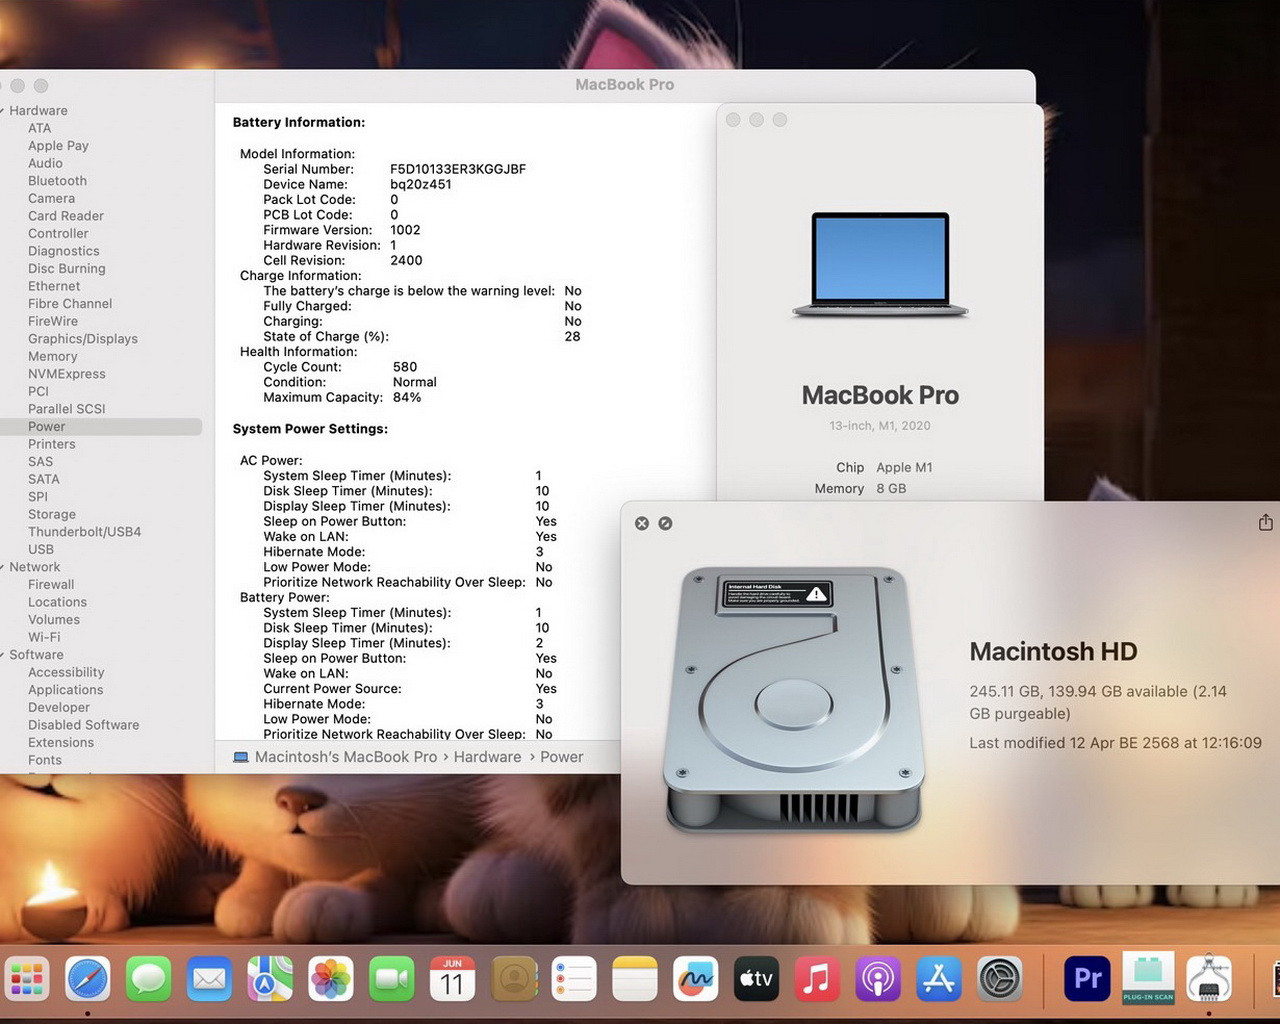Select Graphics/Displays in the sidebar
Image resolution: width=1280 pixels, height=1024 pixels.
(83, 339)
